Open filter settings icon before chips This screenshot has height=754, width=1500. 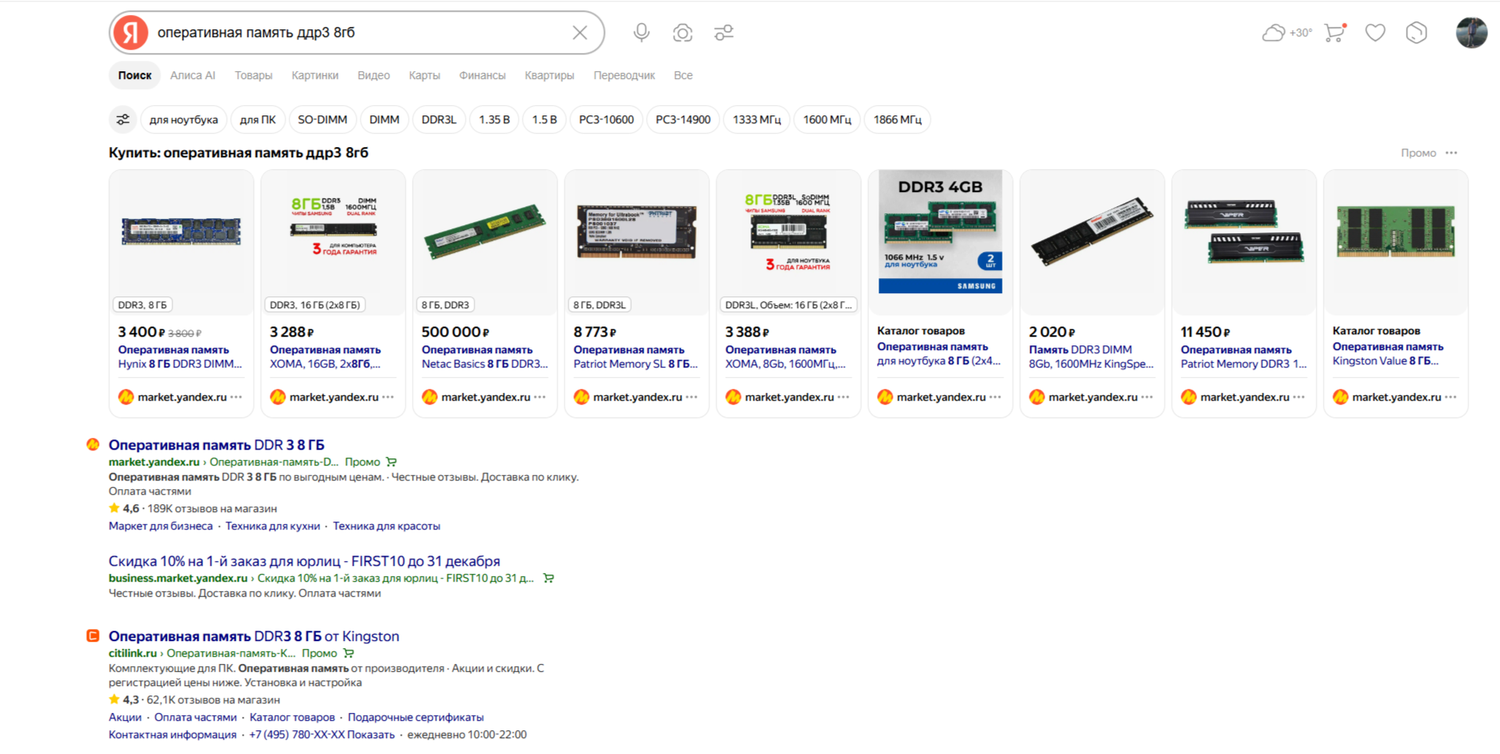[123, 120]
